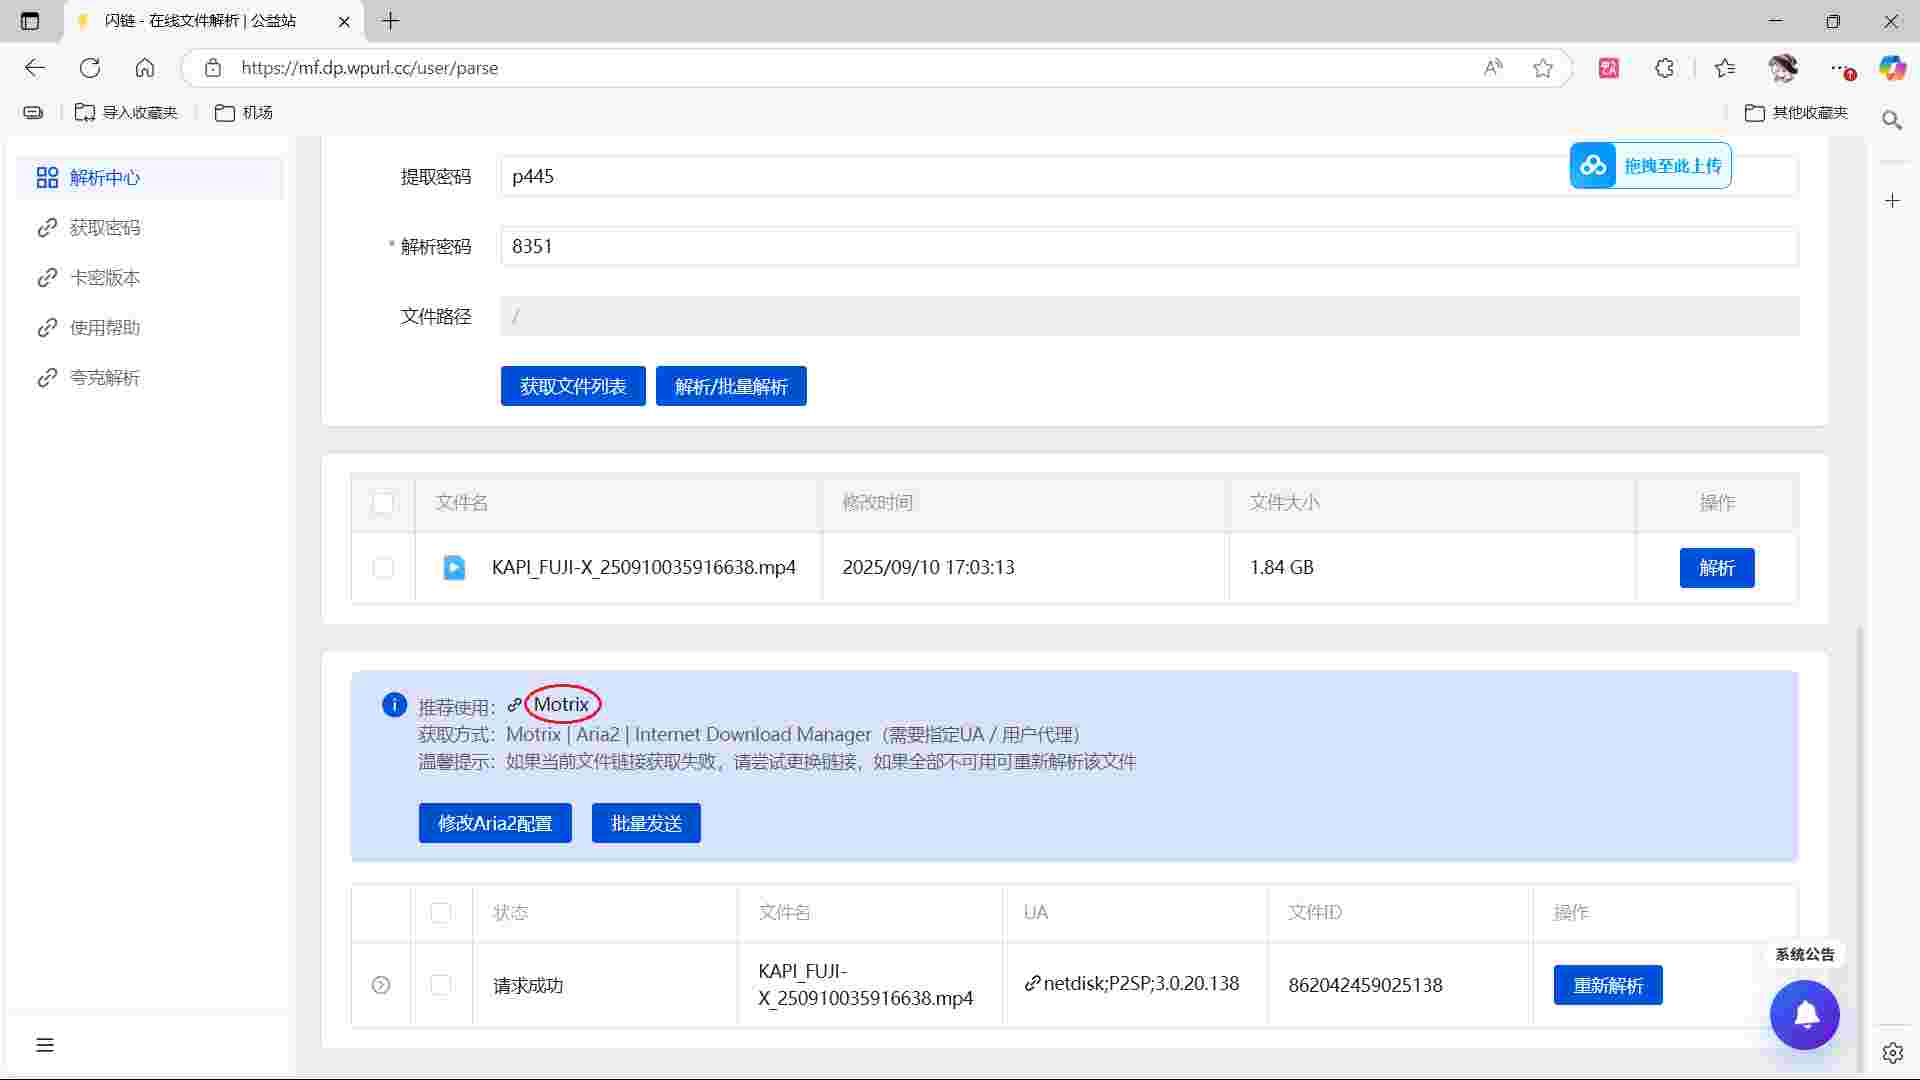Image resolution: width=1920 pixels, height=1080 pixels.
Task: Expand the 请求成功 result row details
Action: click(x=381, y=985)
